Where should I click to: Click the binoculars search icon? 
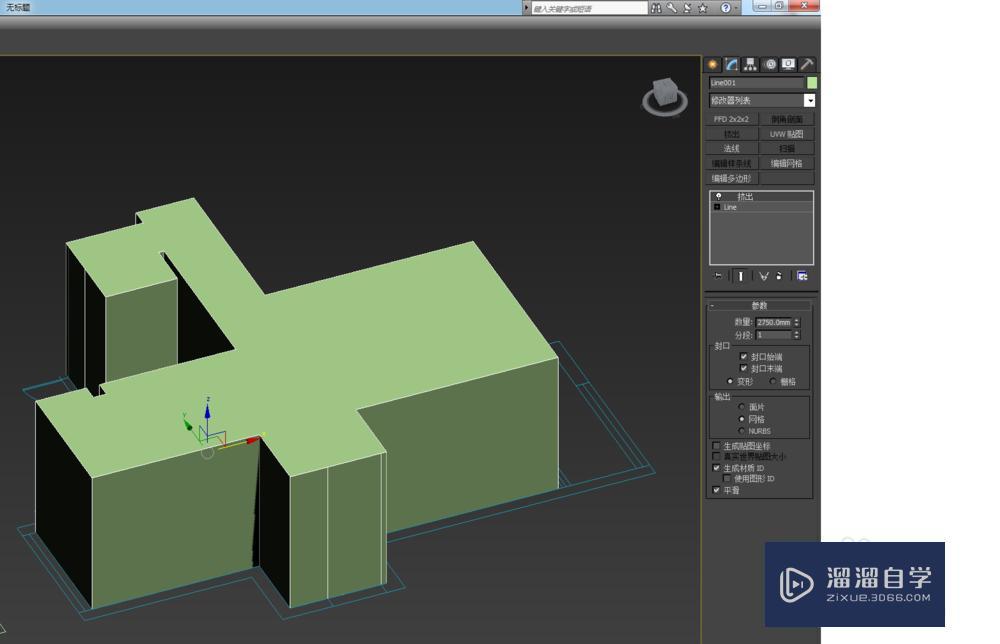tap(656, 8)
